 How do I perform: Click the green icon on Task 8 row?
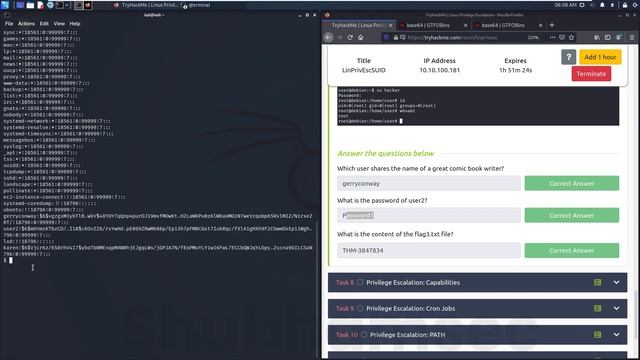[x=598, y=282]
